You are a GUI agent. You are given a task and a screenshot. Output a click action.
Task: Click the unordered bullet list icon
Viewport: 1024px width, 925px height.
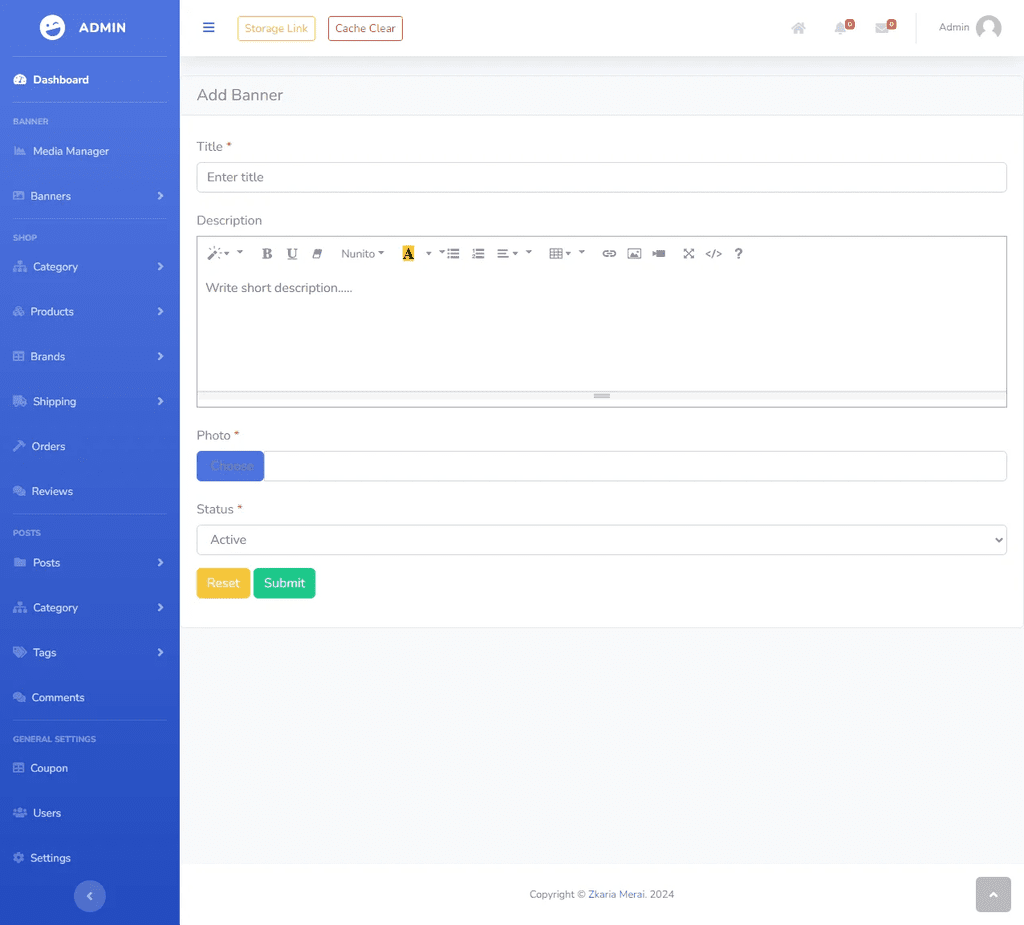[x=453, y=253]
